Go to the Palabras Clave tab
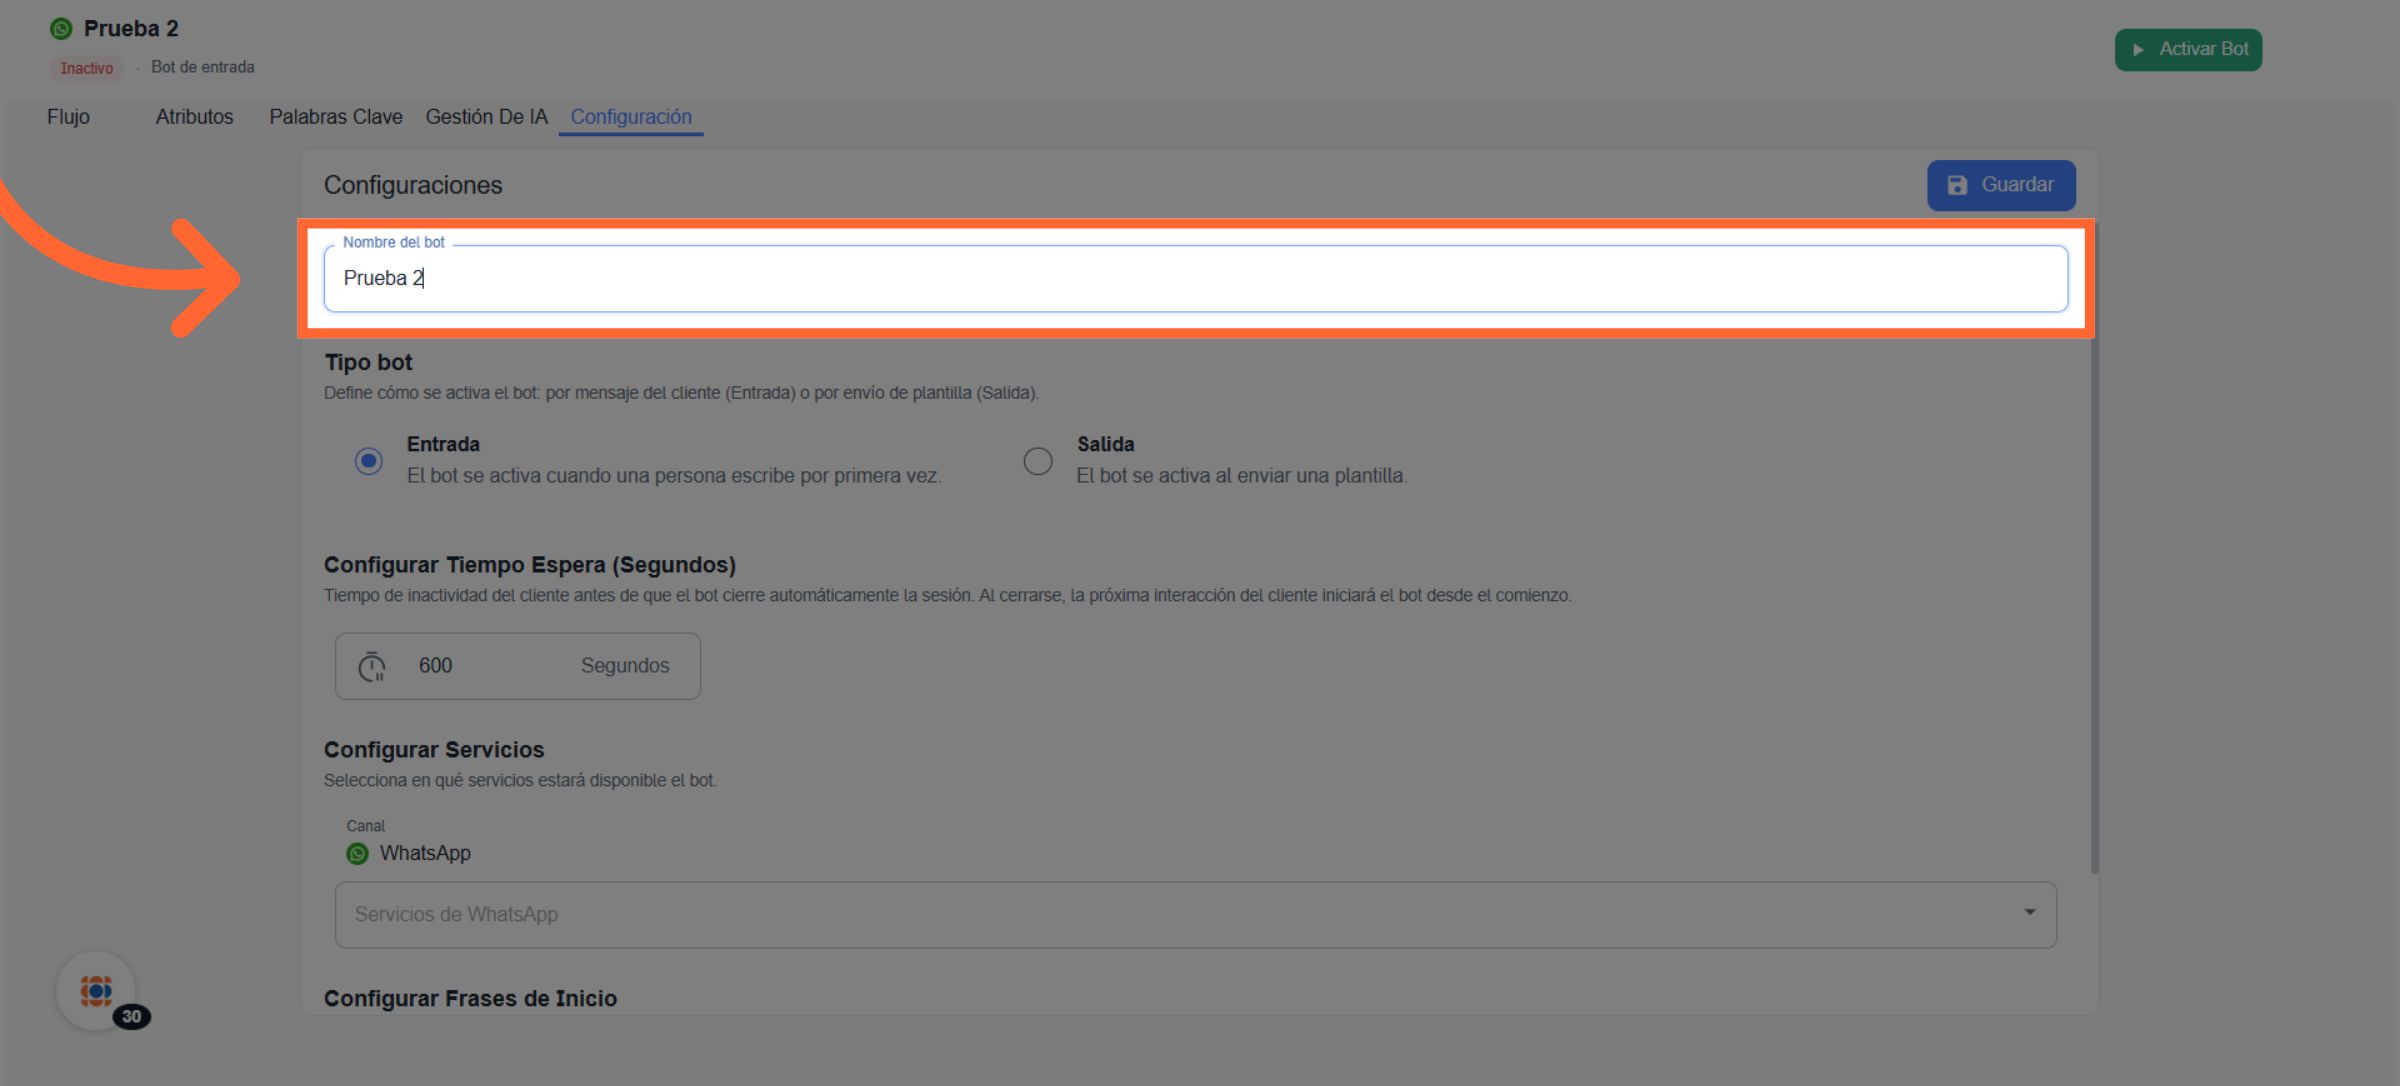The width and height of the screenshot is (2400, 1086). (x=335, y=117)
